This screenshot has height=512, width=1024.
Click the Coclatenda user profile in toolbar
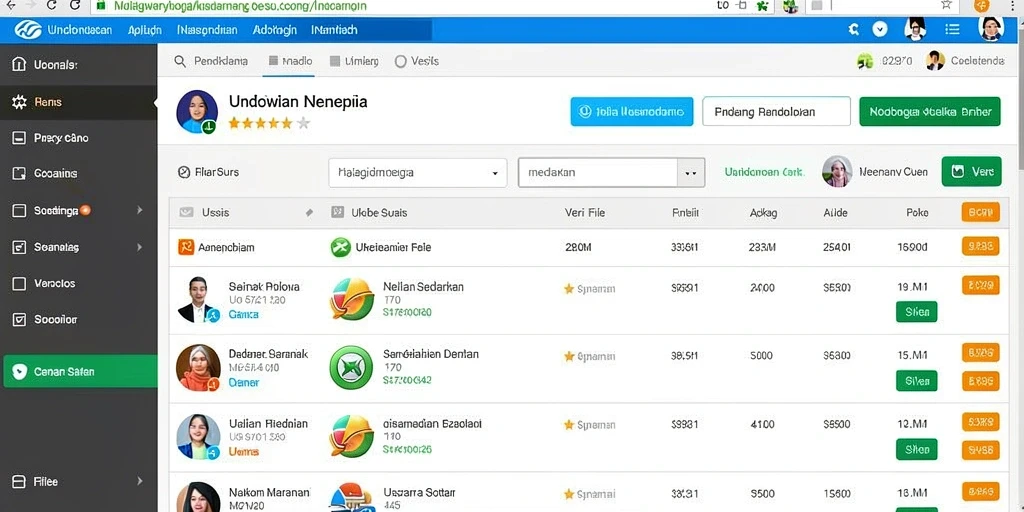pos(965,61)
